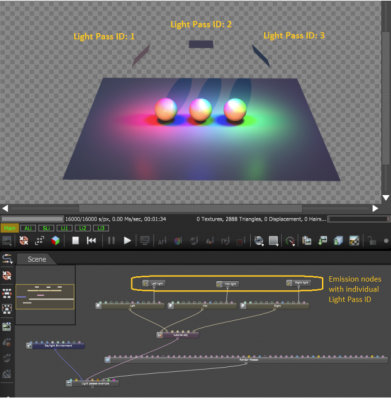Select the Mid light emission node
This screenshot has width=391, height=400.
227,284
